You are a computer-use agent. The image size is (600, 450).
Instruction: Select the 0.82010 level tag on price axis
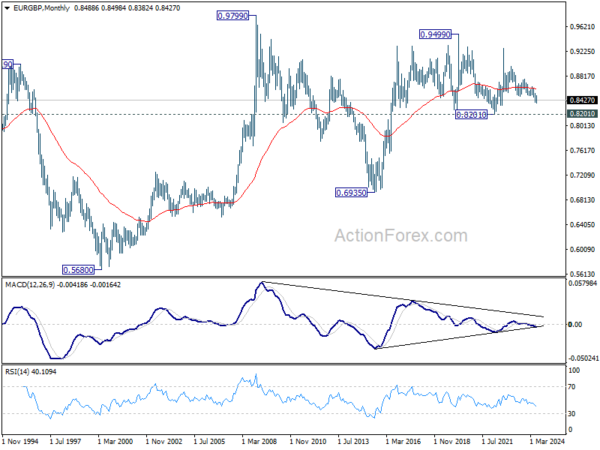pyautogui.click(x=582, y=114)
